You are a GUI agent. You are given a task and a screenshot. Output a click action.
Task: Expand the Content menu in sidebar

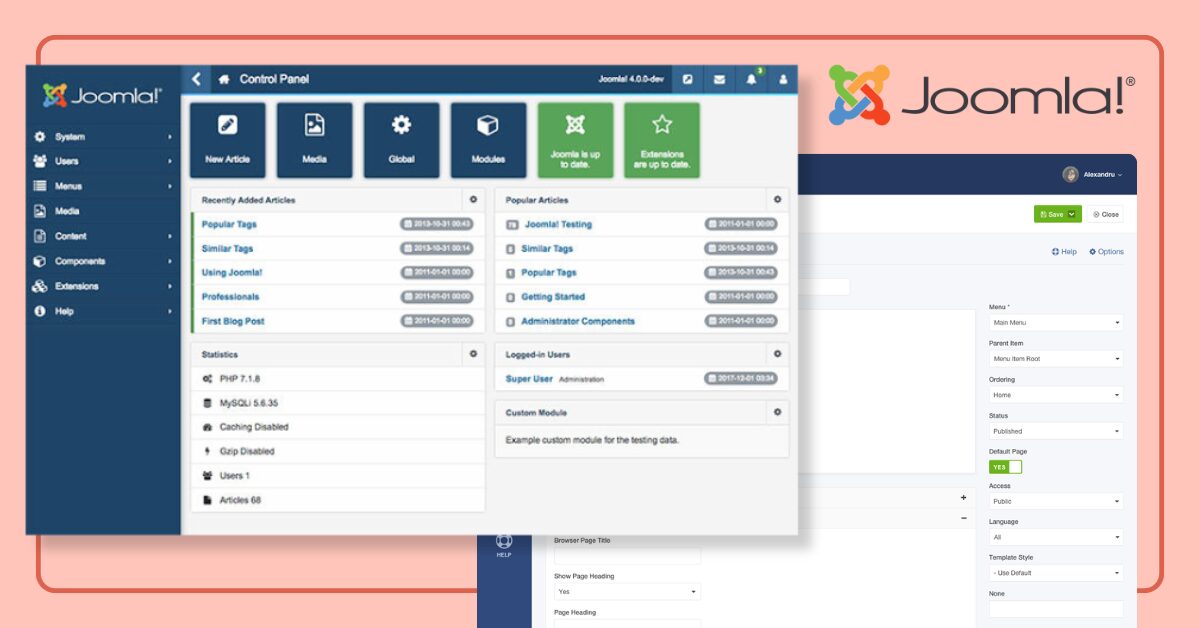104,236
